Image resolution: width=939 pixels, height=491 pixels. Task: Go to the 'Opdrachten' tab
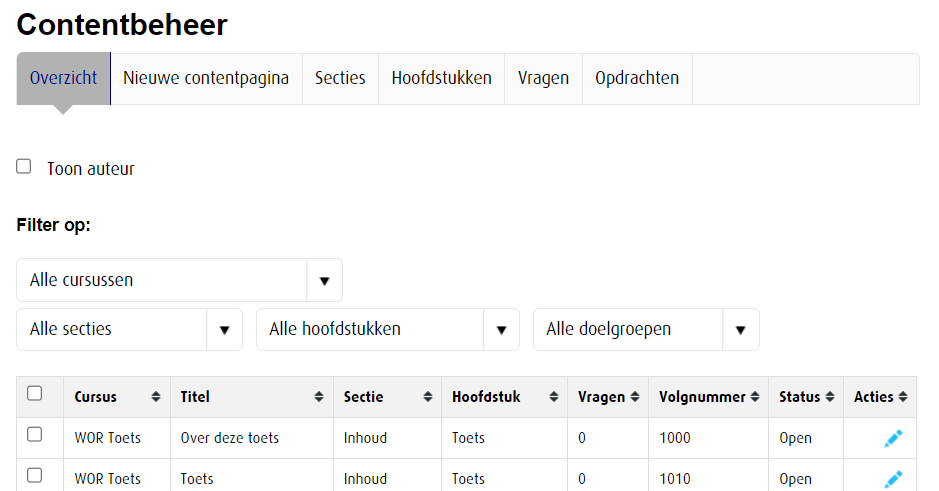tap(637, 78)
